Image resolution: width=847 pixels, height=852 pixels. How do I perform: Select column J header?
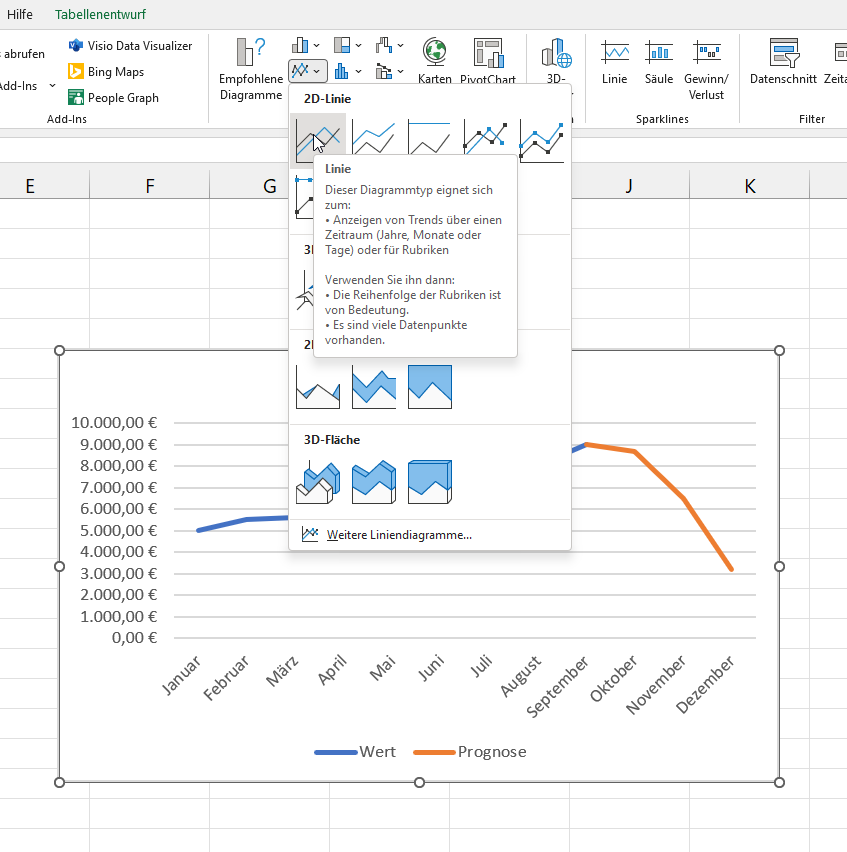click(x=629, y=186)
